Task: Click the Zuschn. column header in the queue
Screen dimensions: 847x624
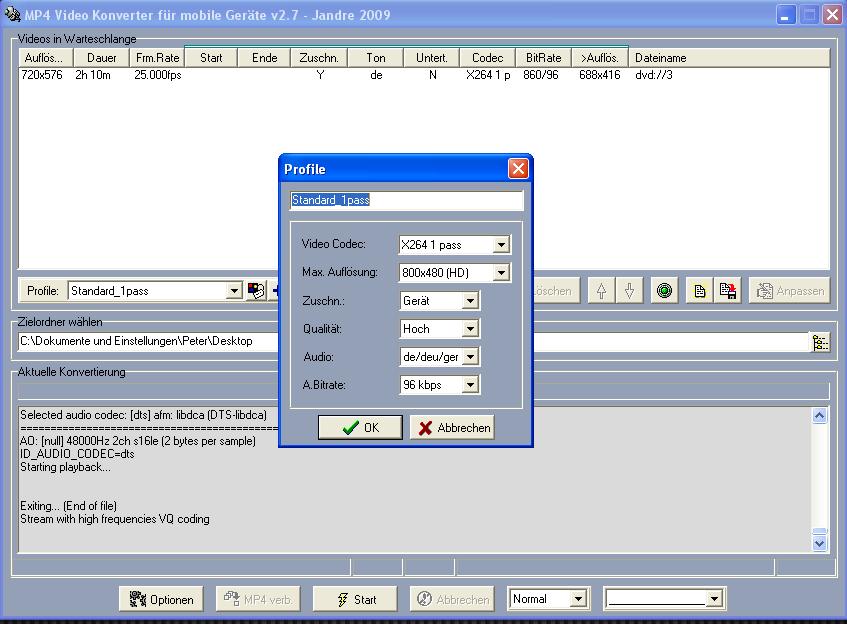Action: pos(319,58)
